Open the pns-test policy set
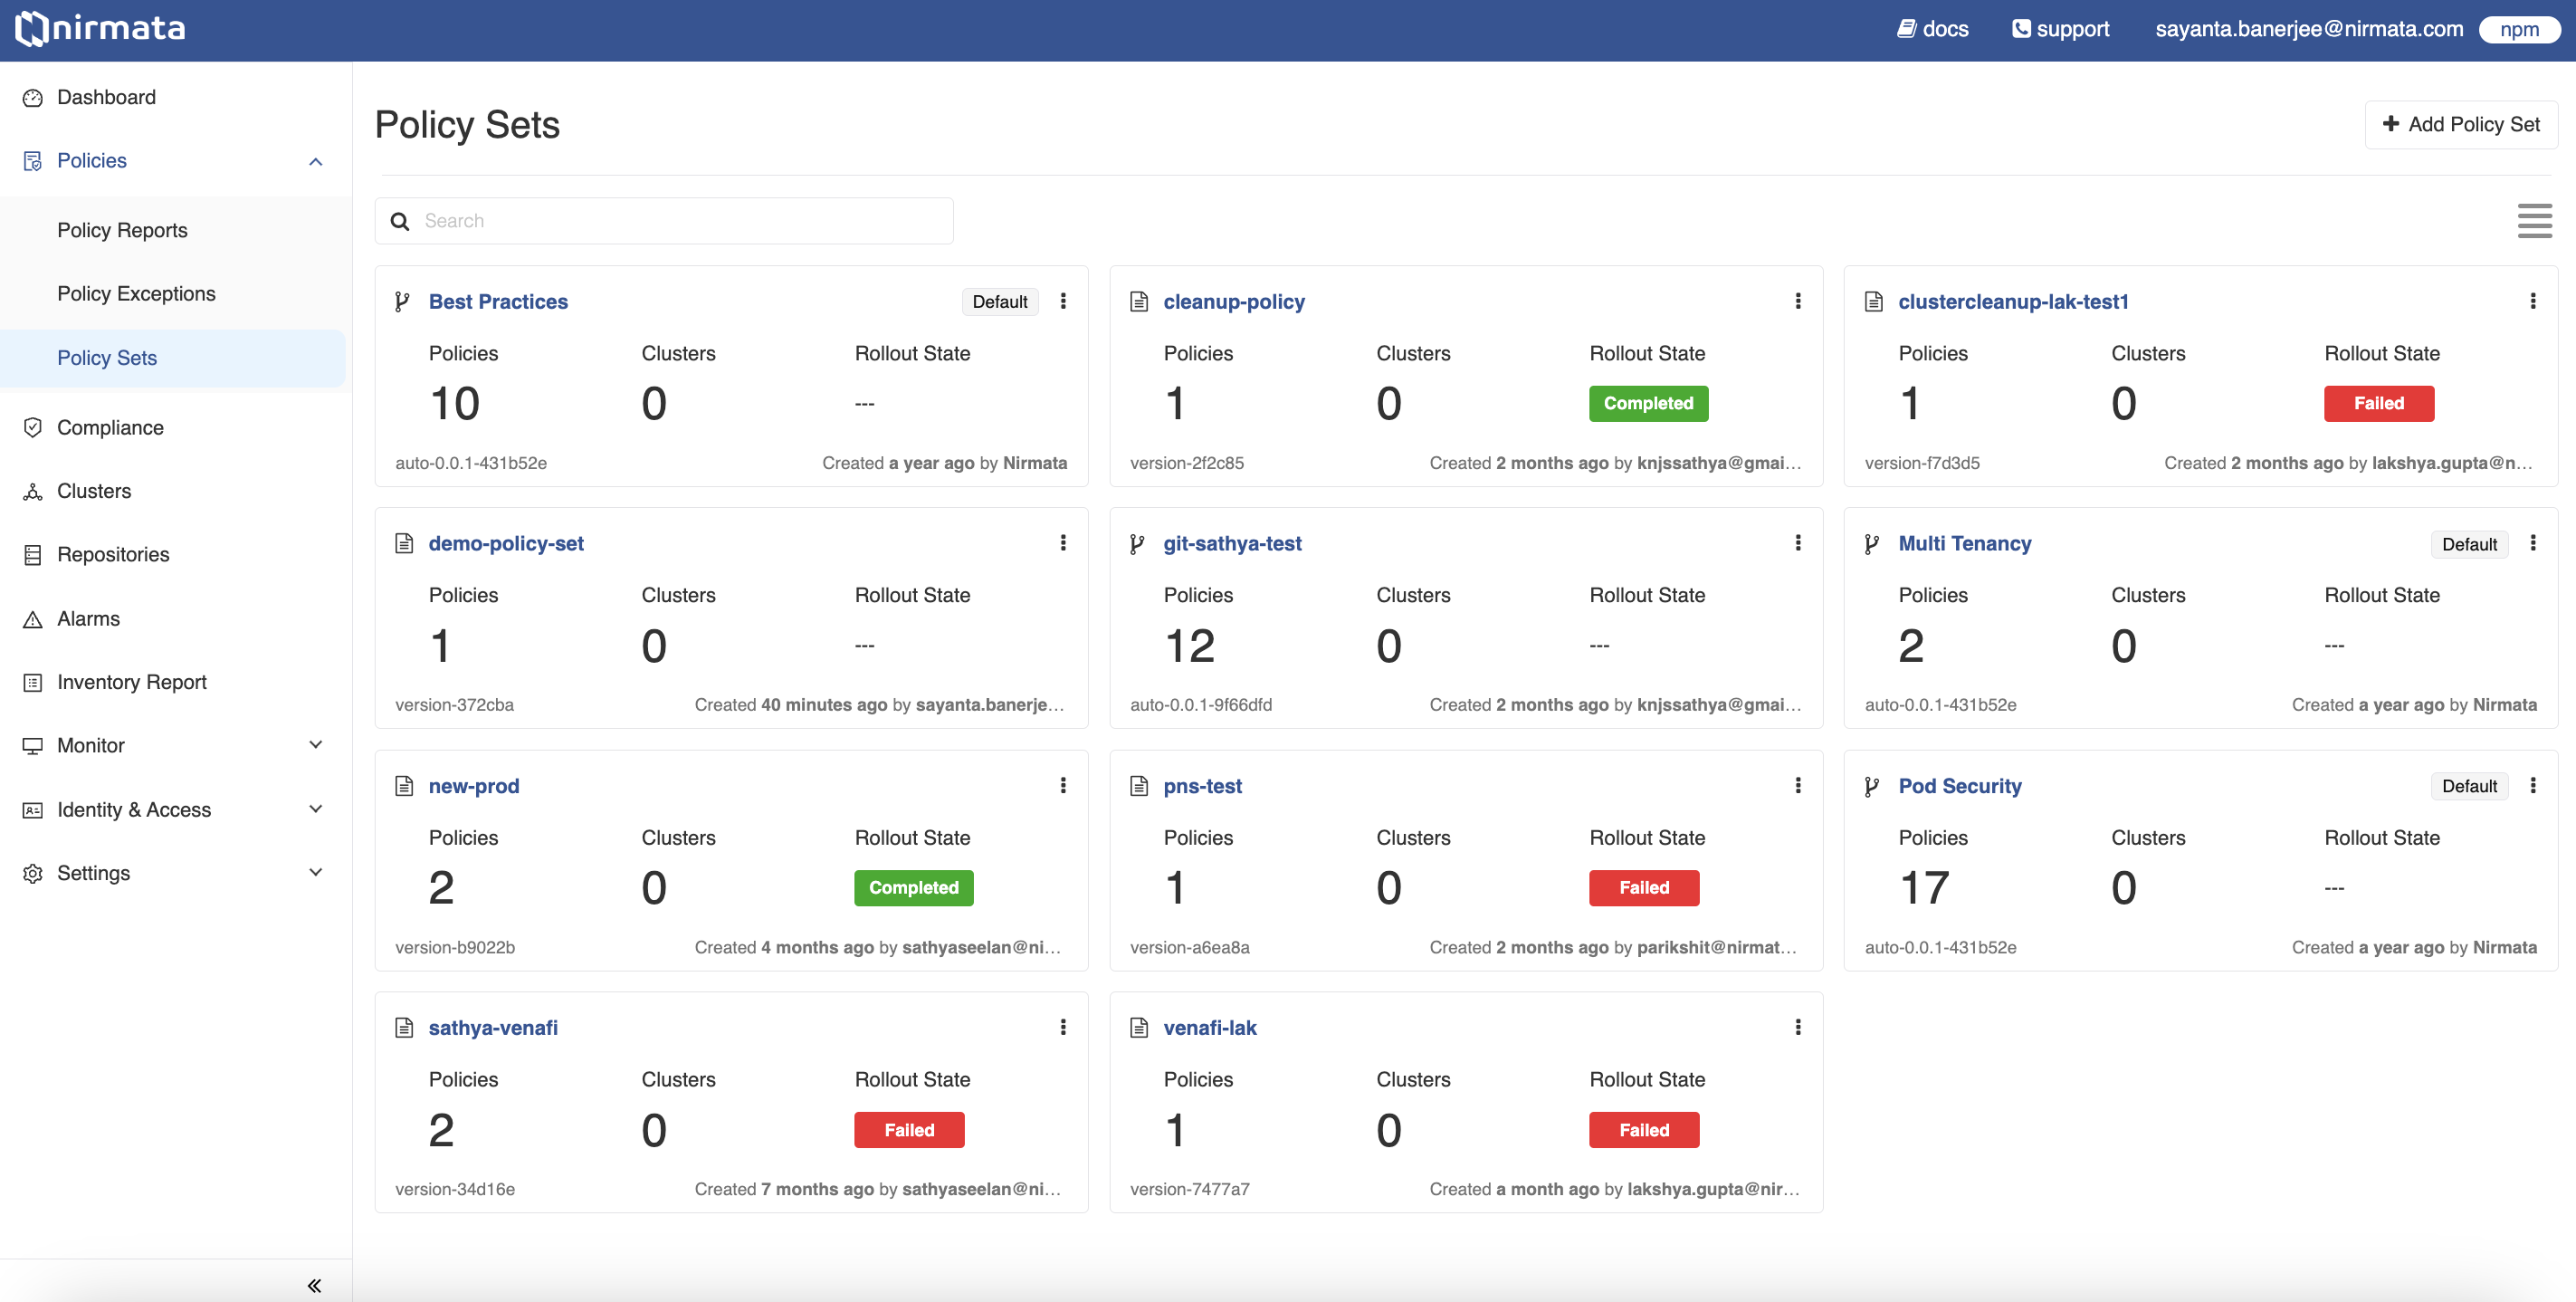 pyautogui.click(x=1202, y=787)
